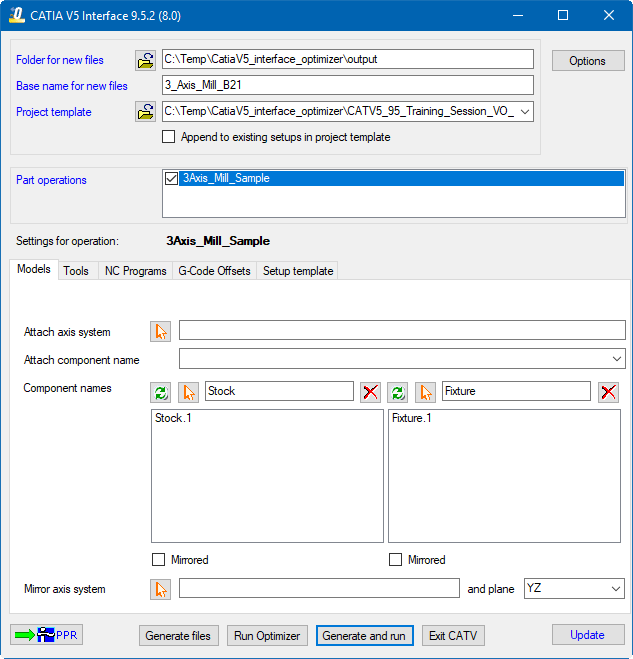
Task: Click the Fixture component name field
Action: click(516, 391)
